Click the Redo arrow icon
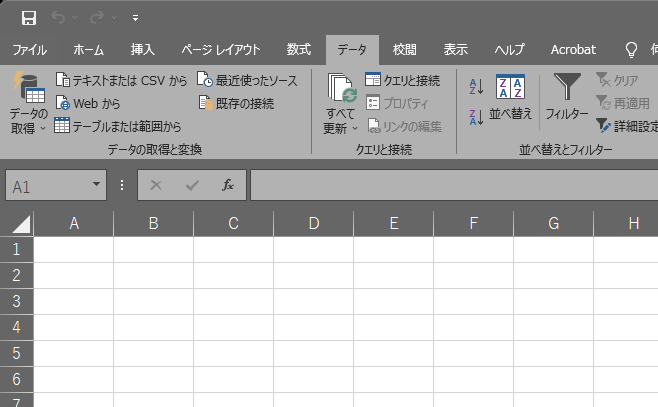 pos(97,18)
